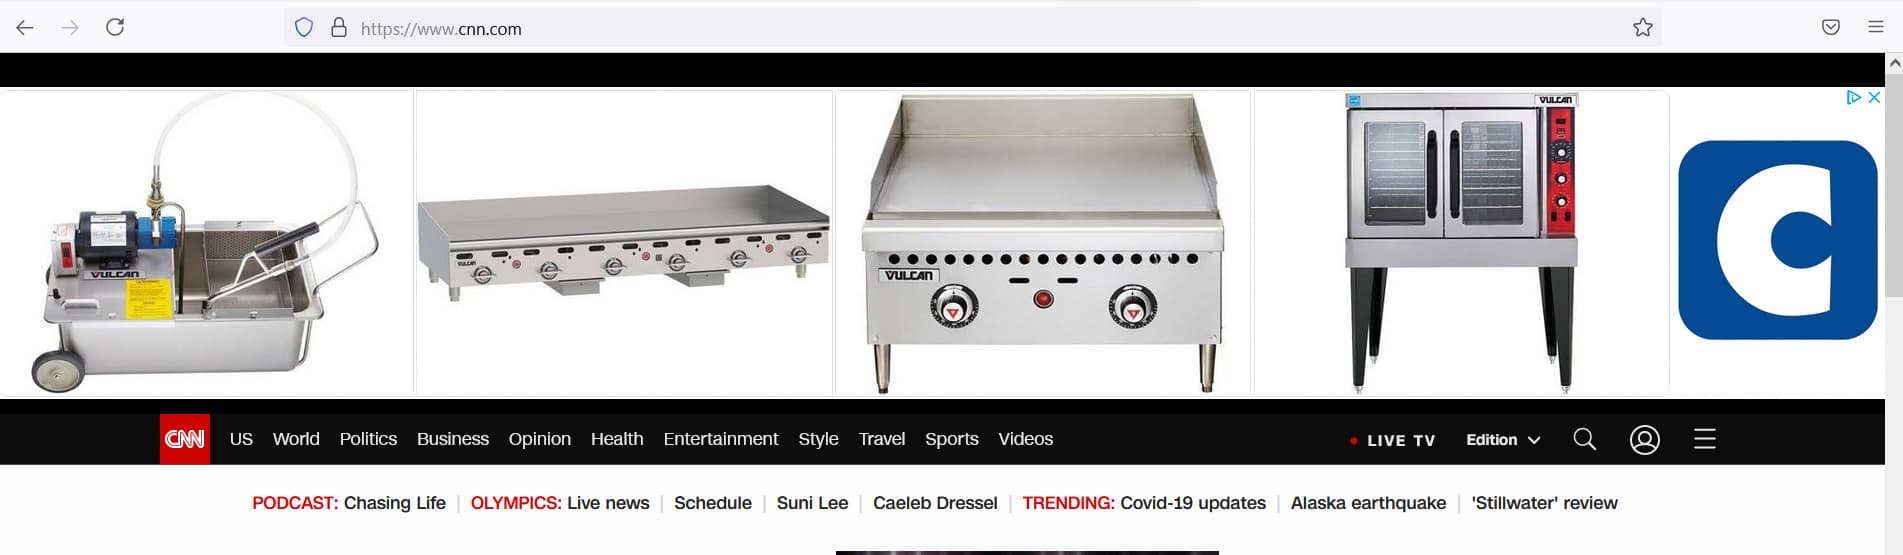Viewport: 1903px width, 555px height.
Task: Go to the Entertainment section
Action: (x=721, y=439)
